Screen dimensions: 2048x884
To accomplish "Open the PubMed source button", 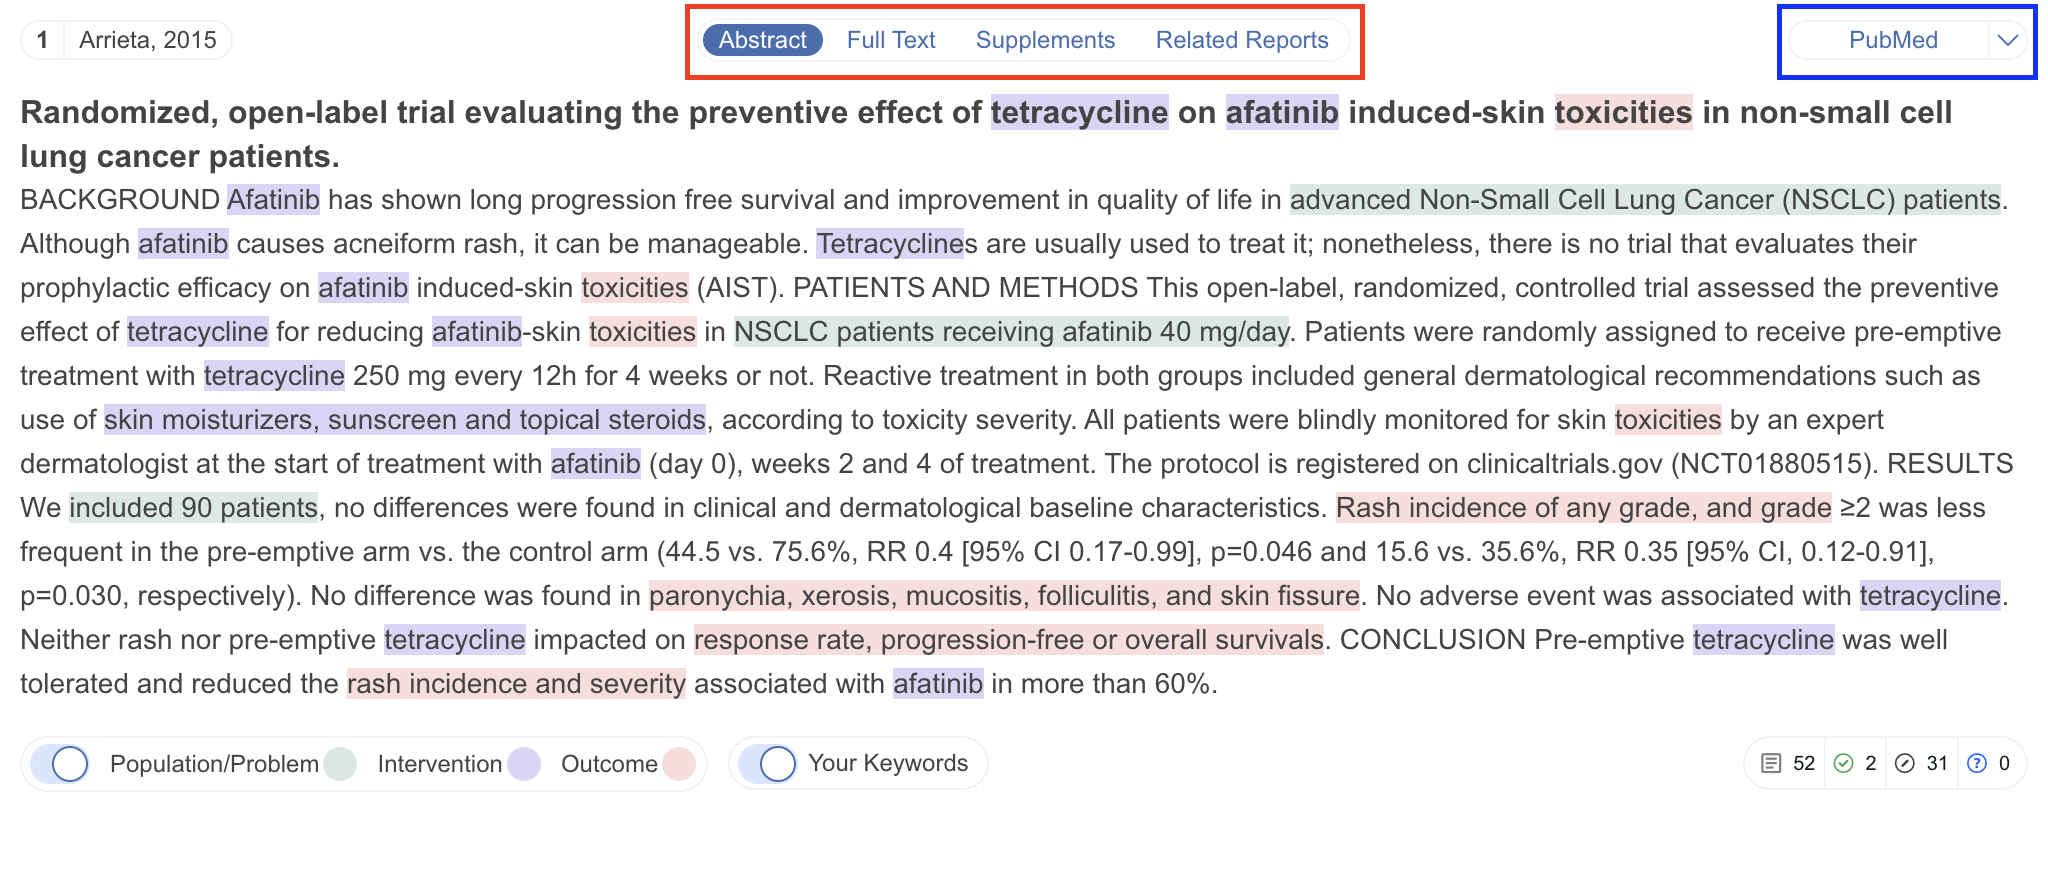I will tap(1892, 40).
